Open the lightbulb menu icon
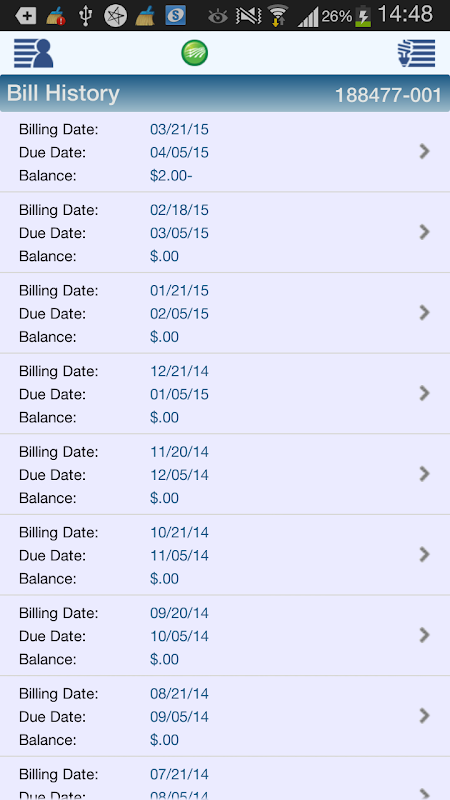 point(416,53)
